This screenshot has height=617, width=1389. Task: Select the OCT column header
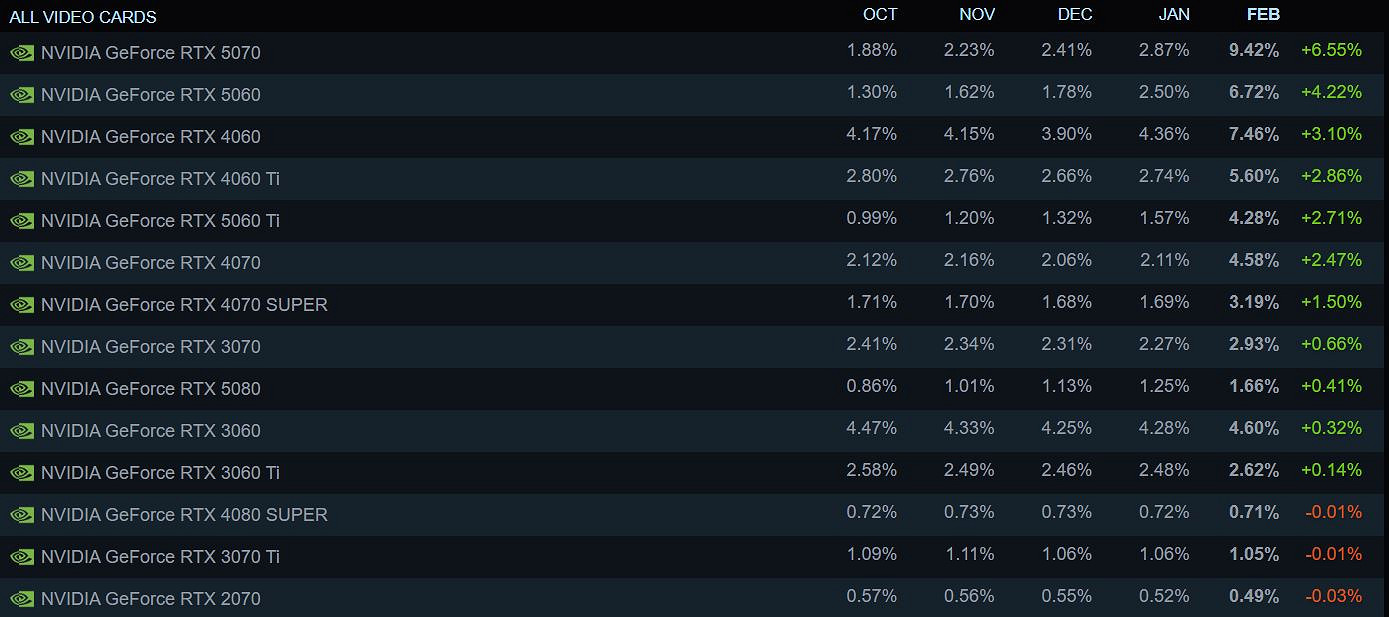[x=881, y=14]
